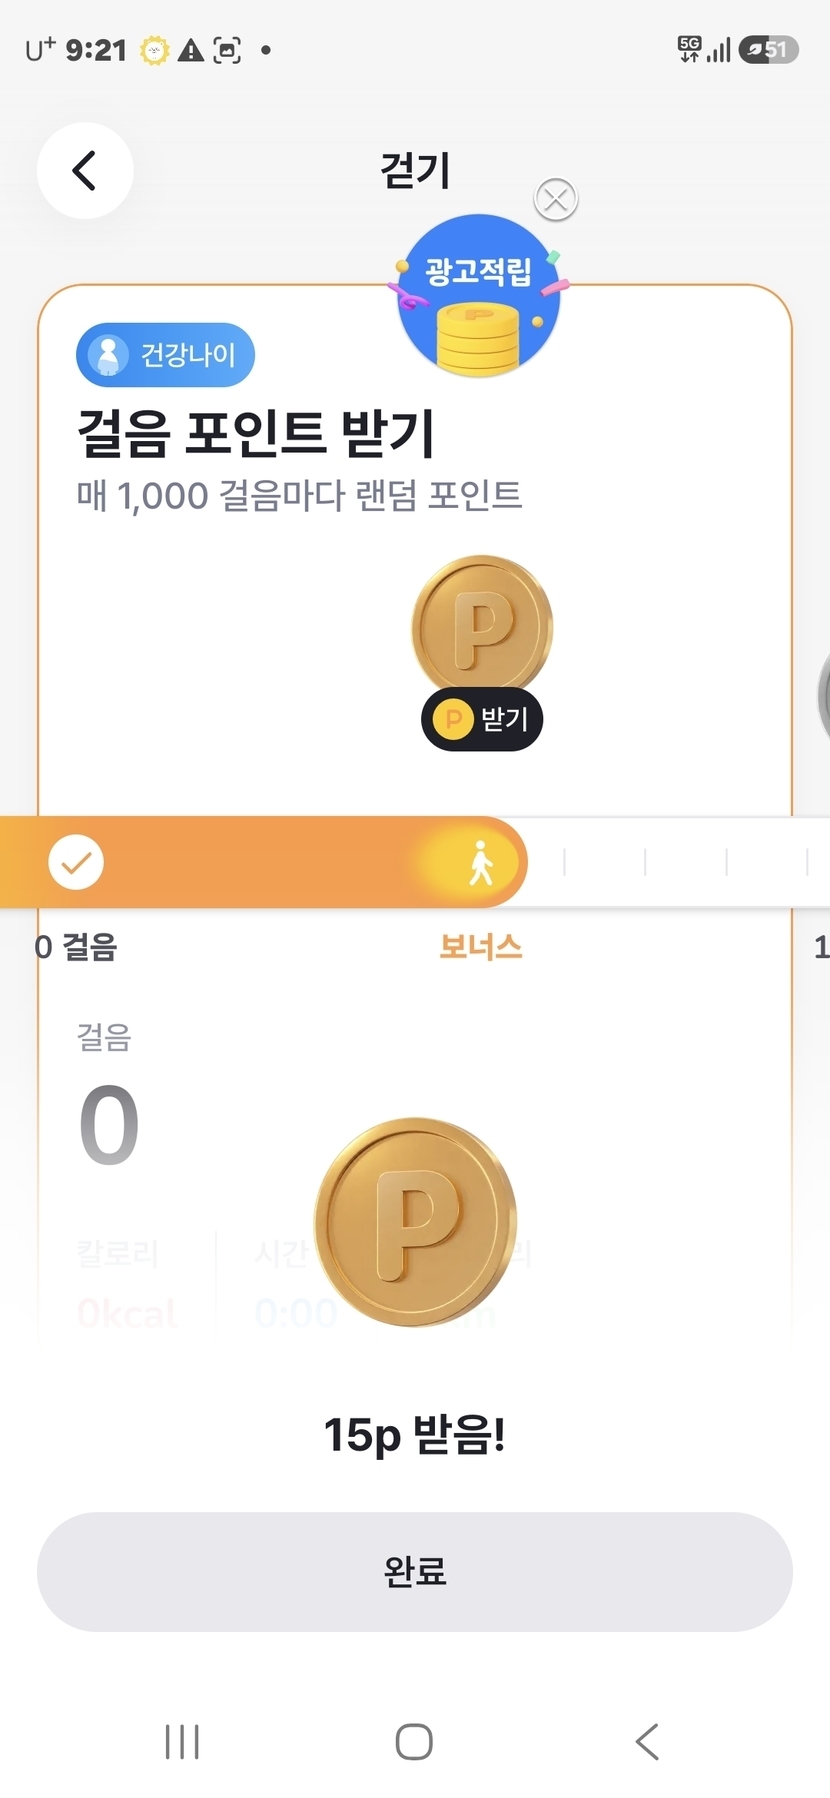830x1798 pixels.
Task: Tap the 완료 button
Action: point(415,1571)
